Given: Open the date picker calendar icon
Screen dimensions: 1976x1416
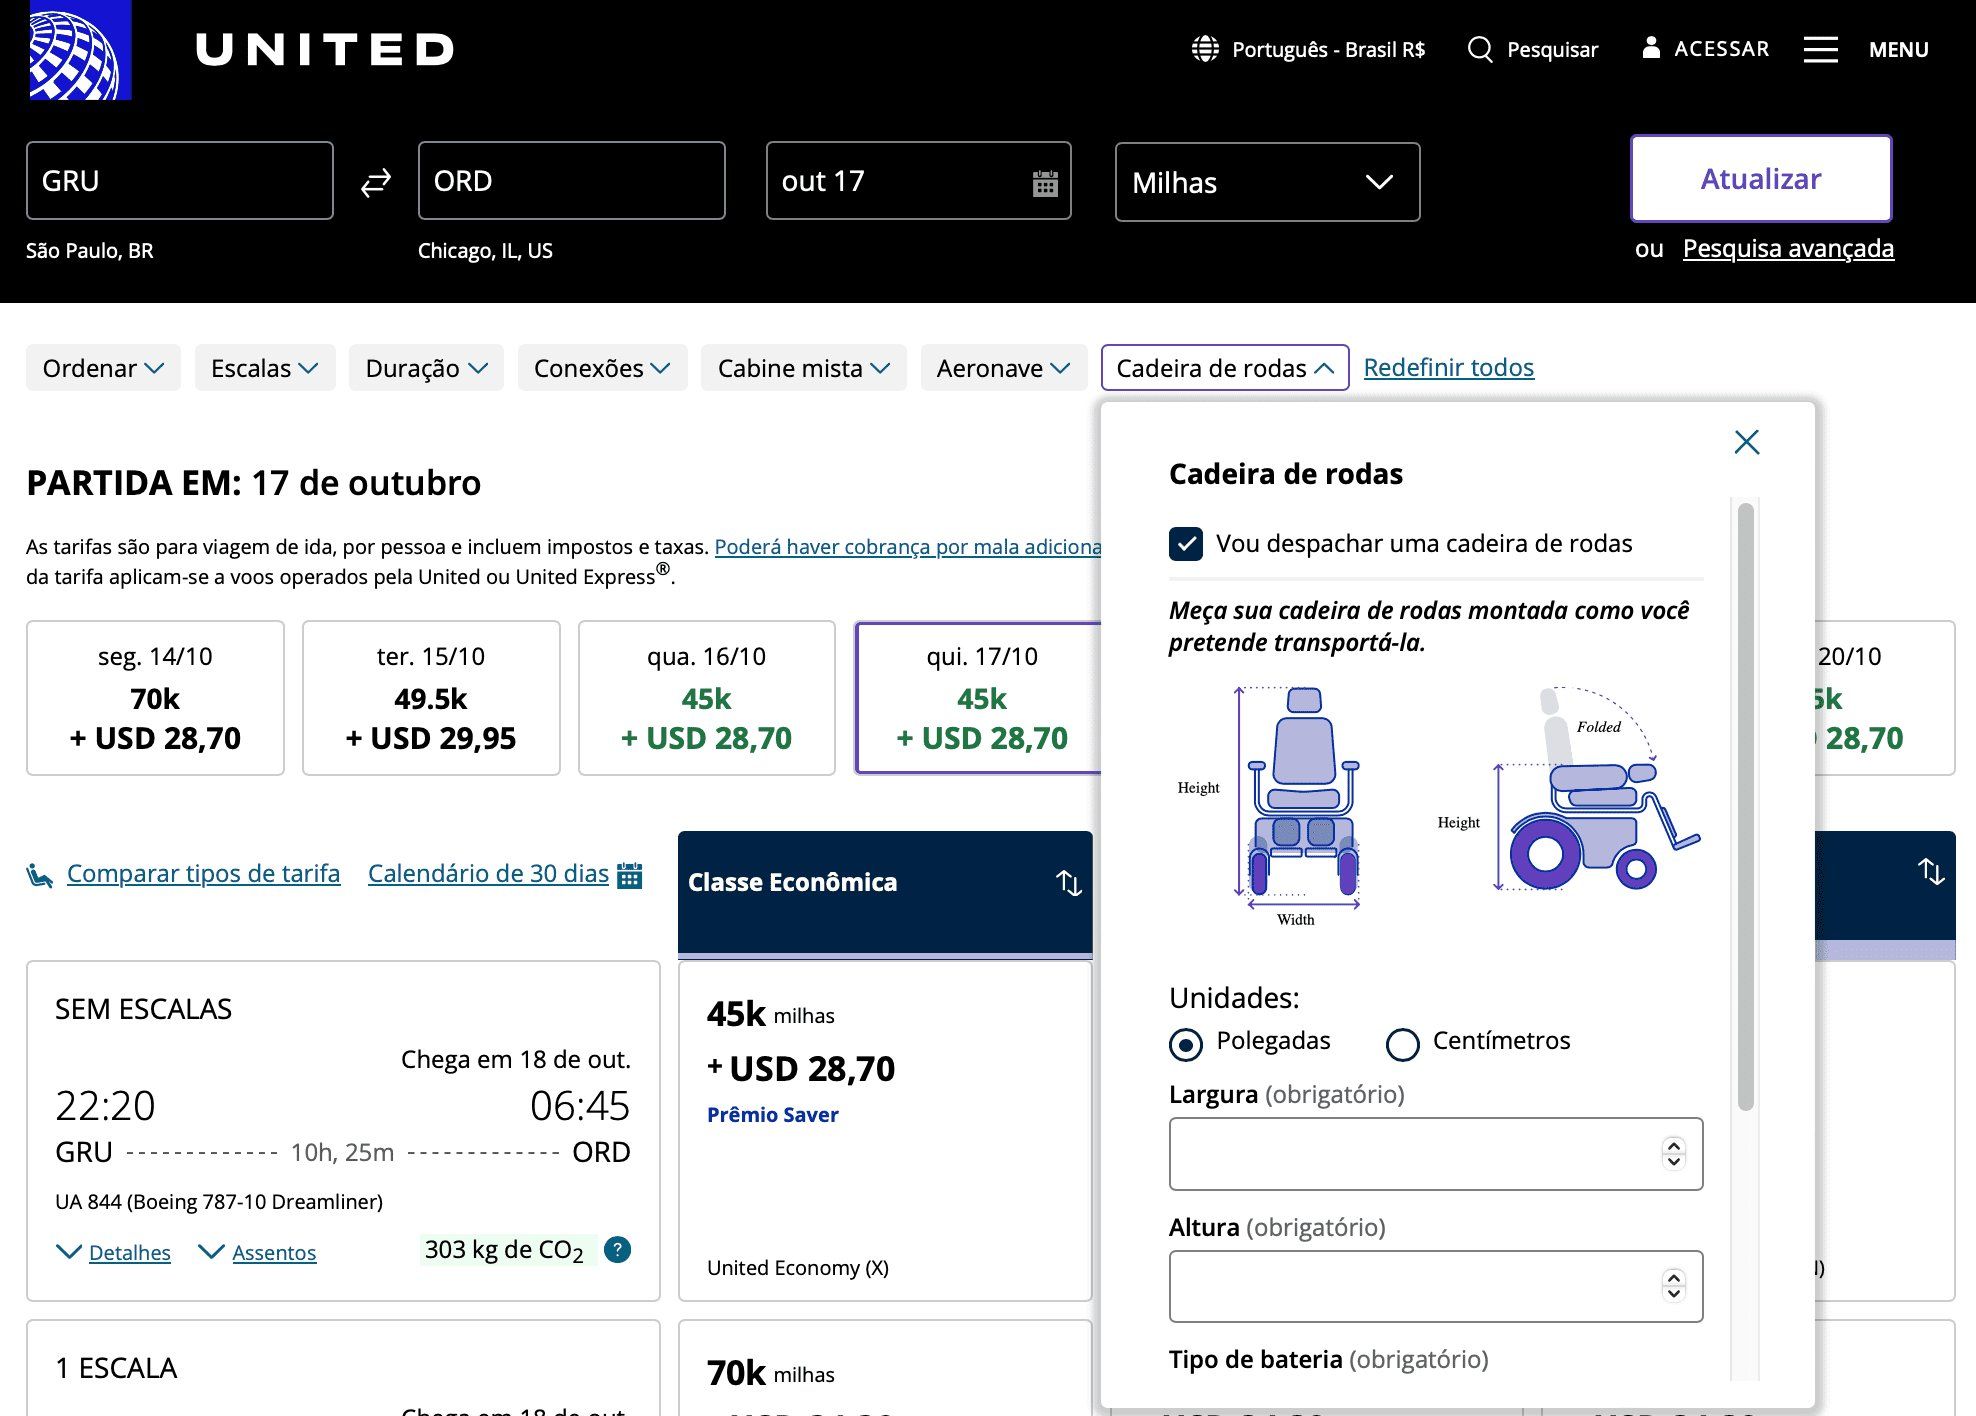Looking at the screenshot, I should click(1045, 183).
